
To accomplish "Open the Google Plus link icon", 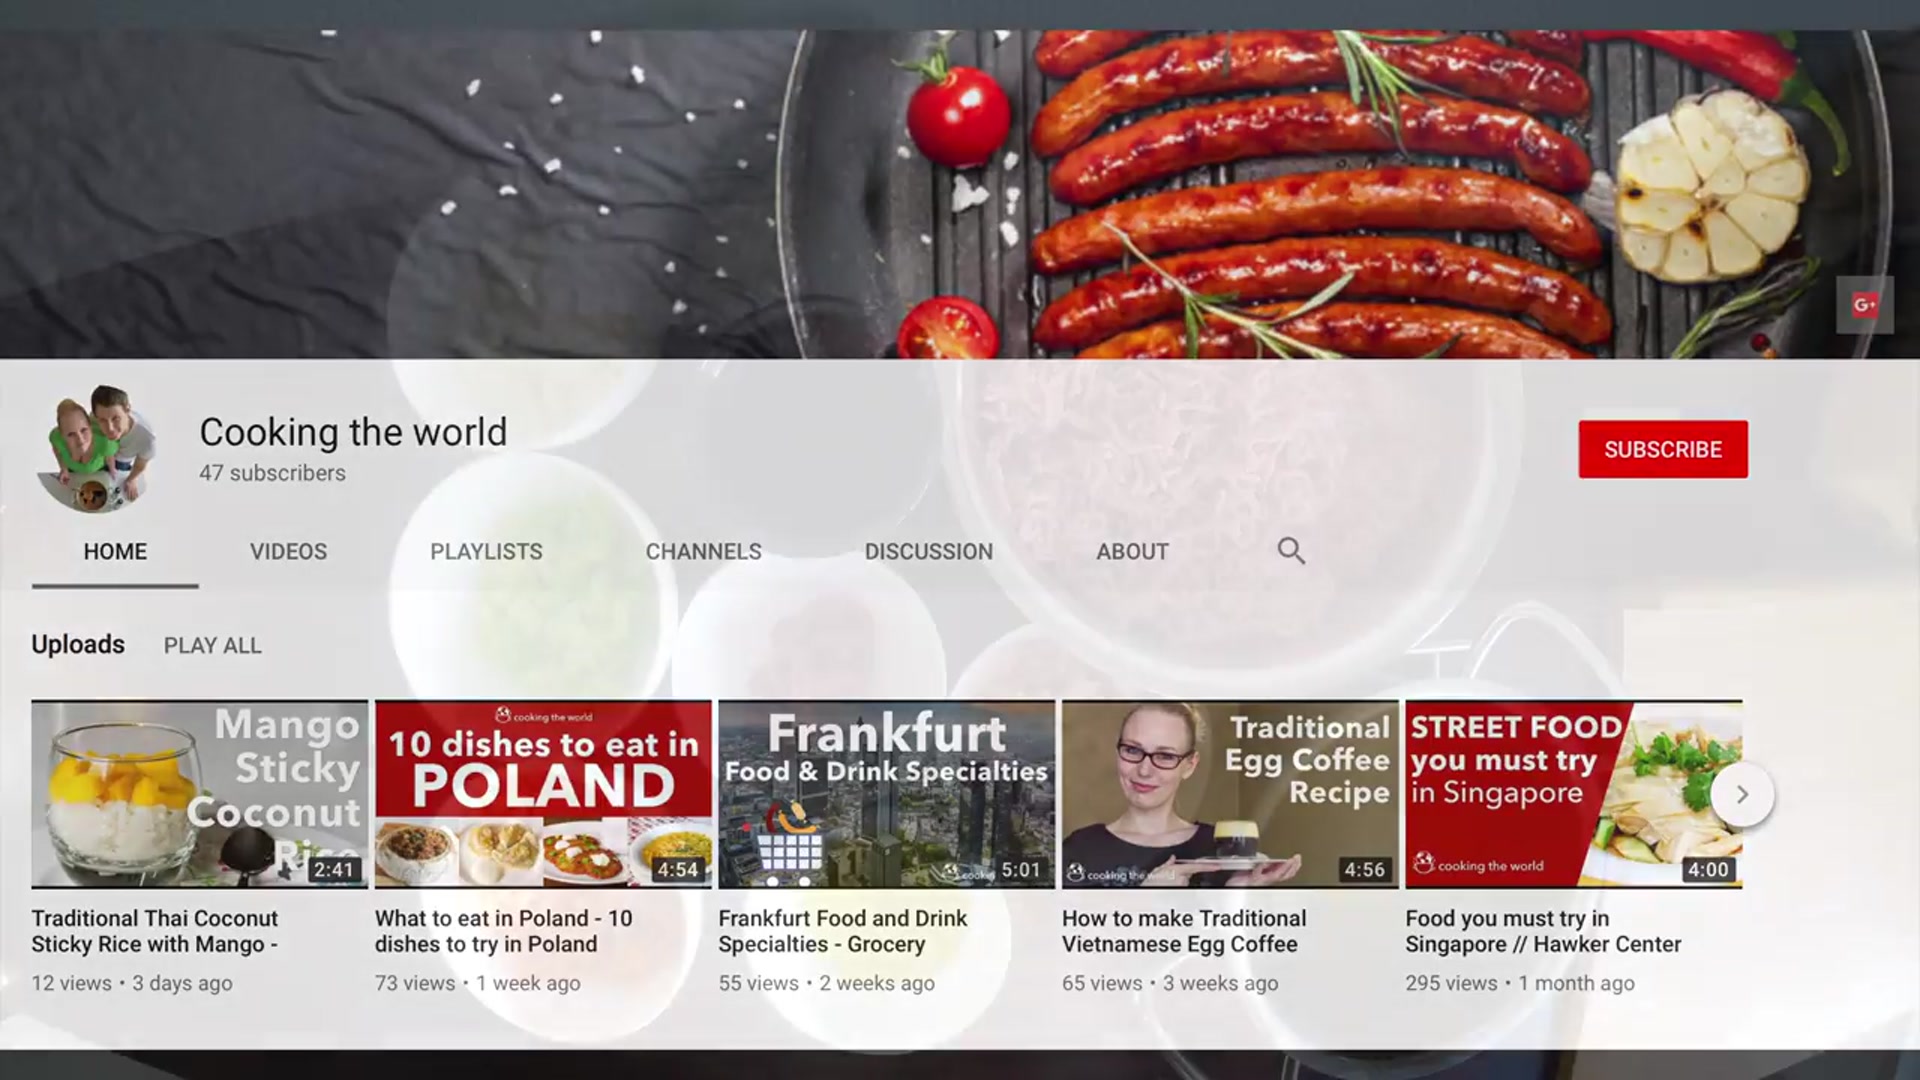I will 1864,305.
